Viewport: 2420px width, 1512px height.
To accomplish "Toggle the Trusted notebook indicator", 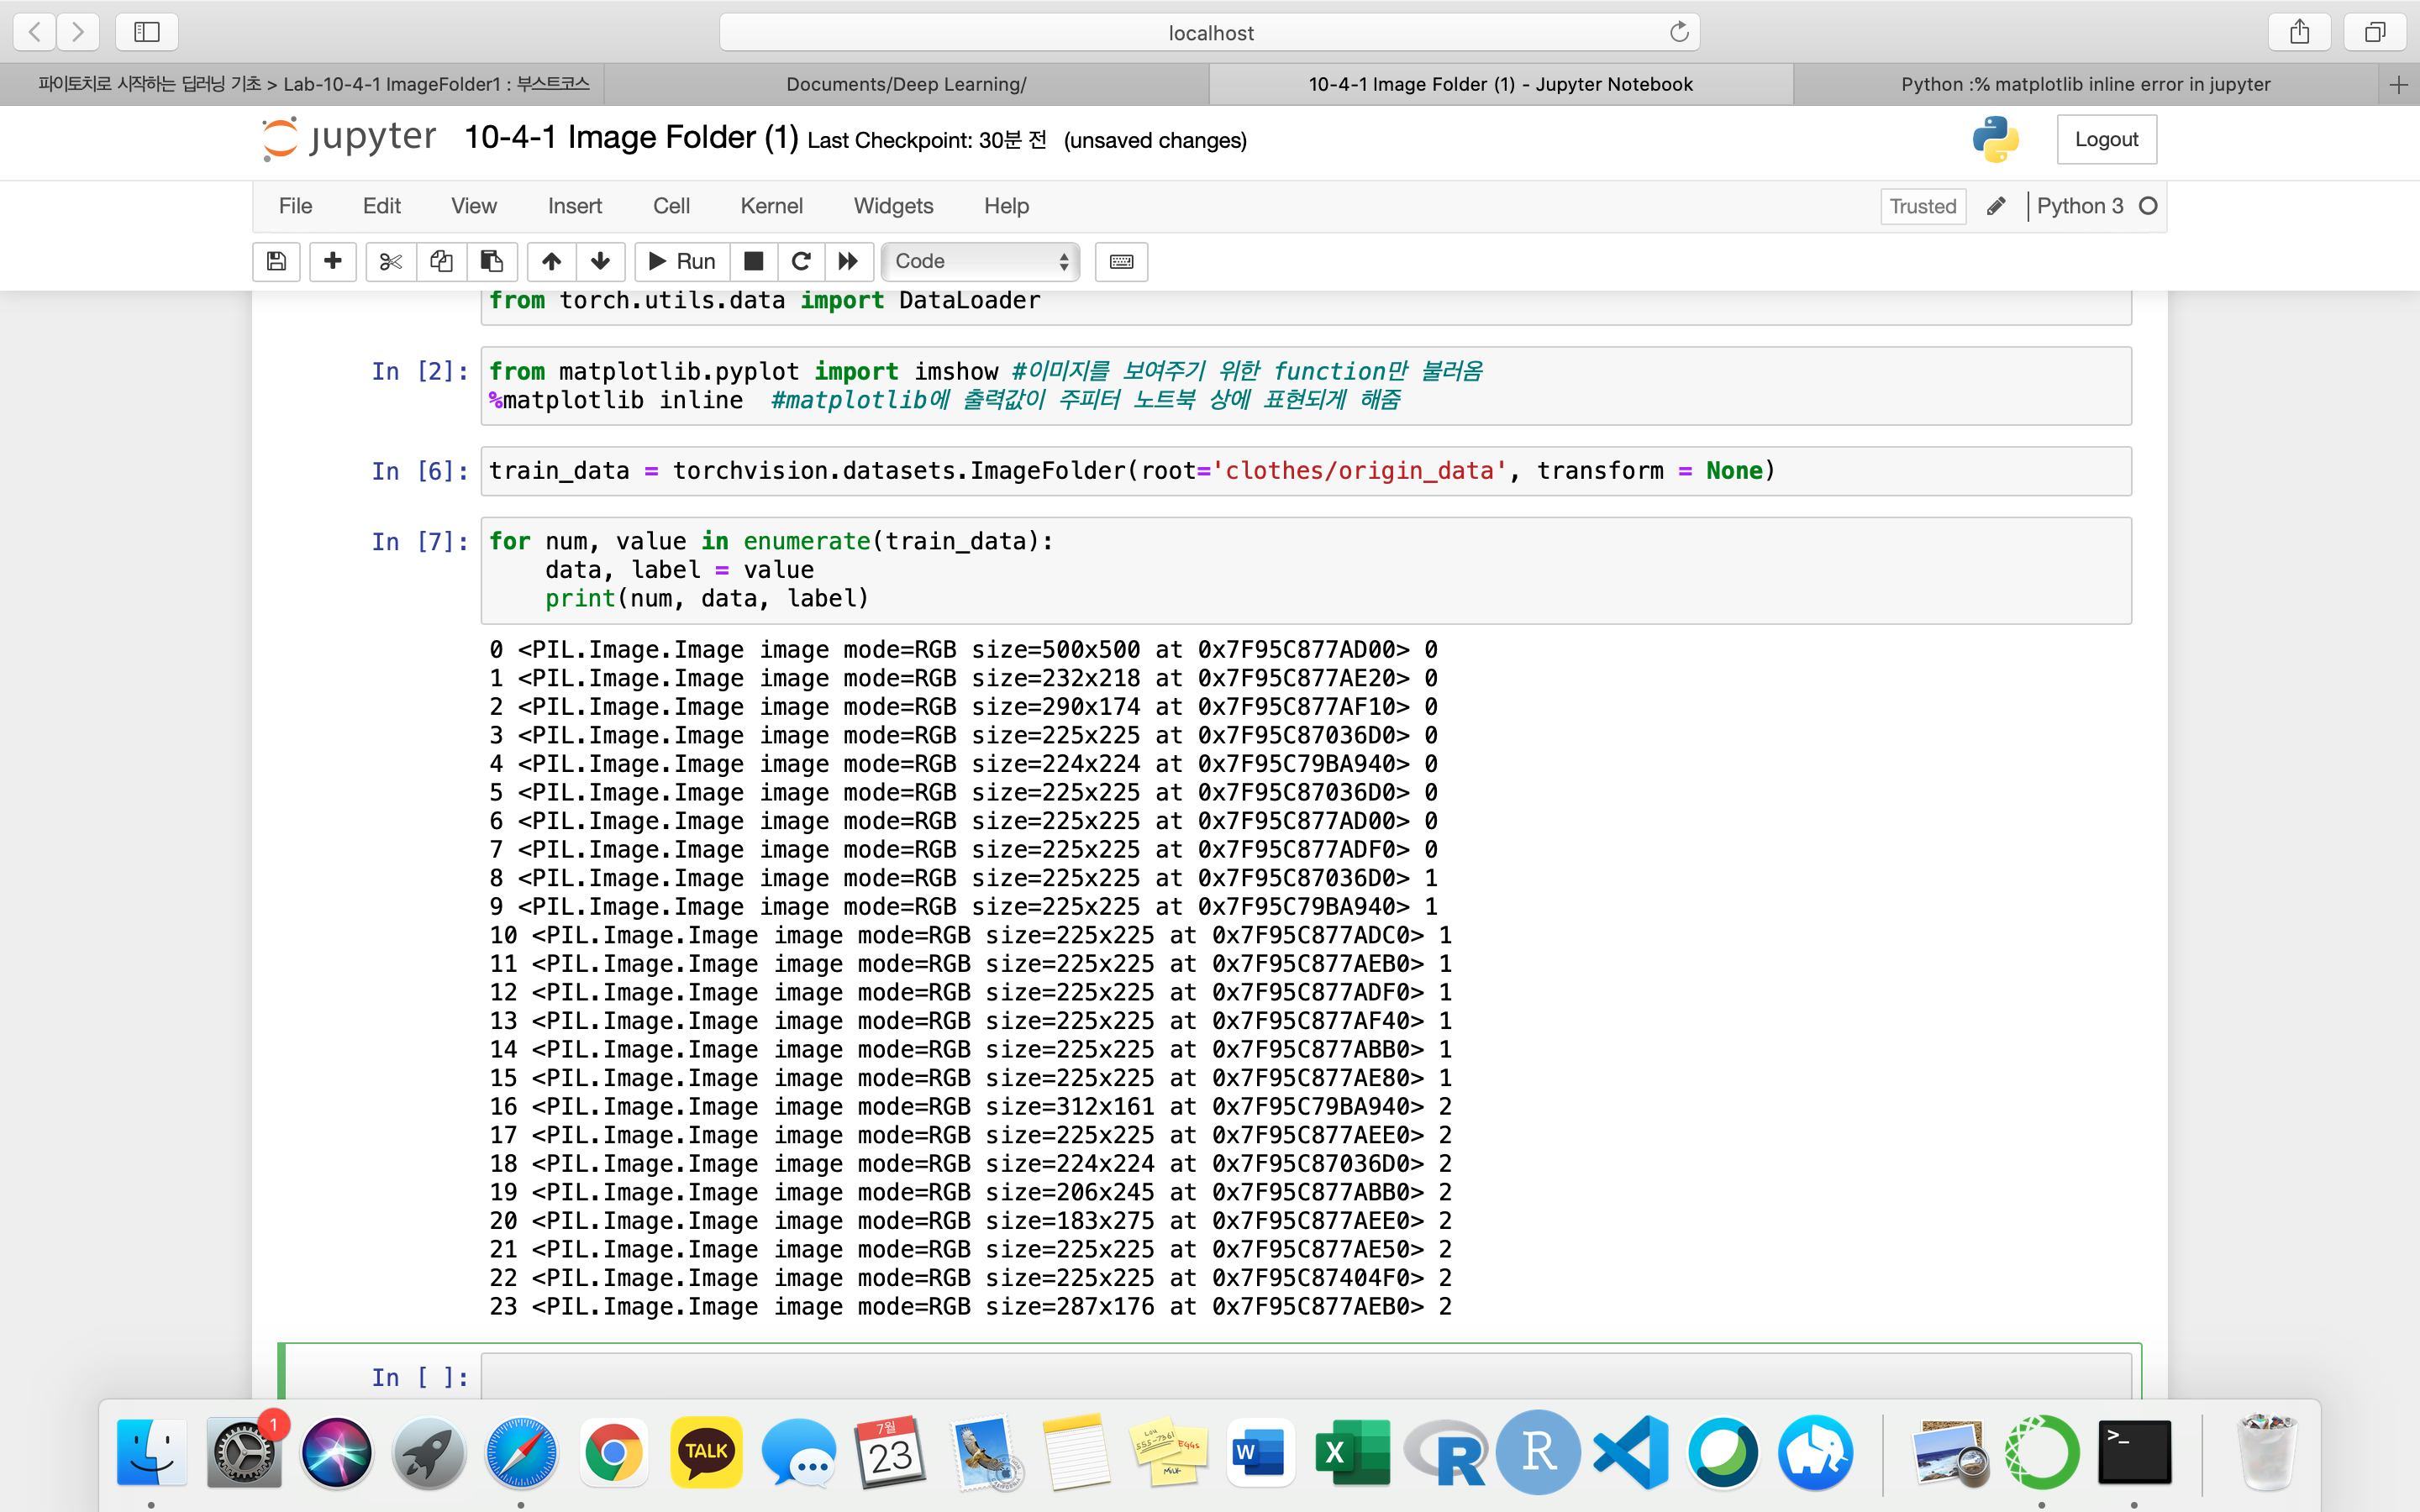I will tap(1922, 206).
